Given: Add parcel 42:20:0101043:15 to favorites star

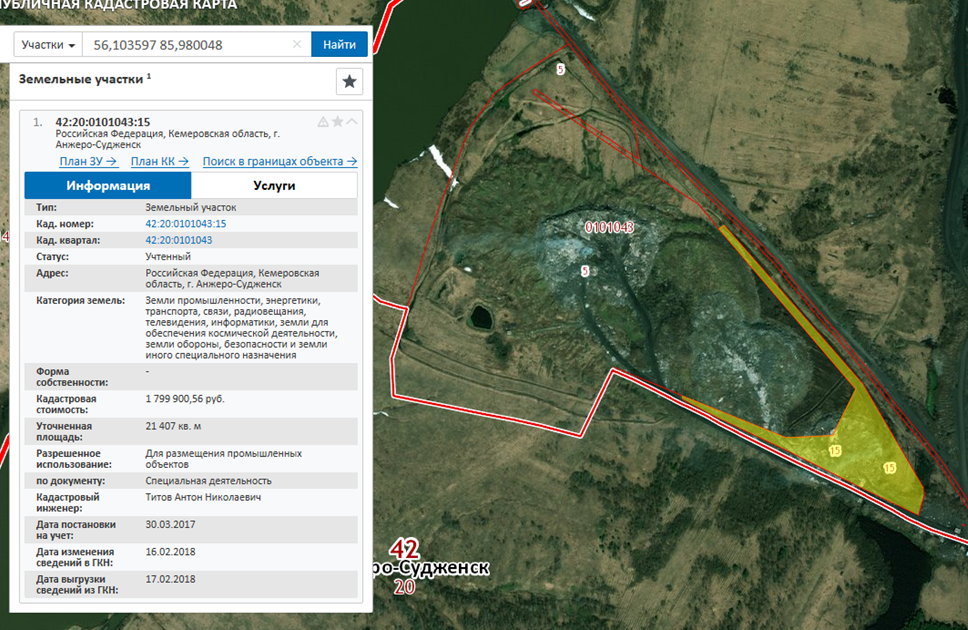Looking at the screenshot, I should click(337, 122).
